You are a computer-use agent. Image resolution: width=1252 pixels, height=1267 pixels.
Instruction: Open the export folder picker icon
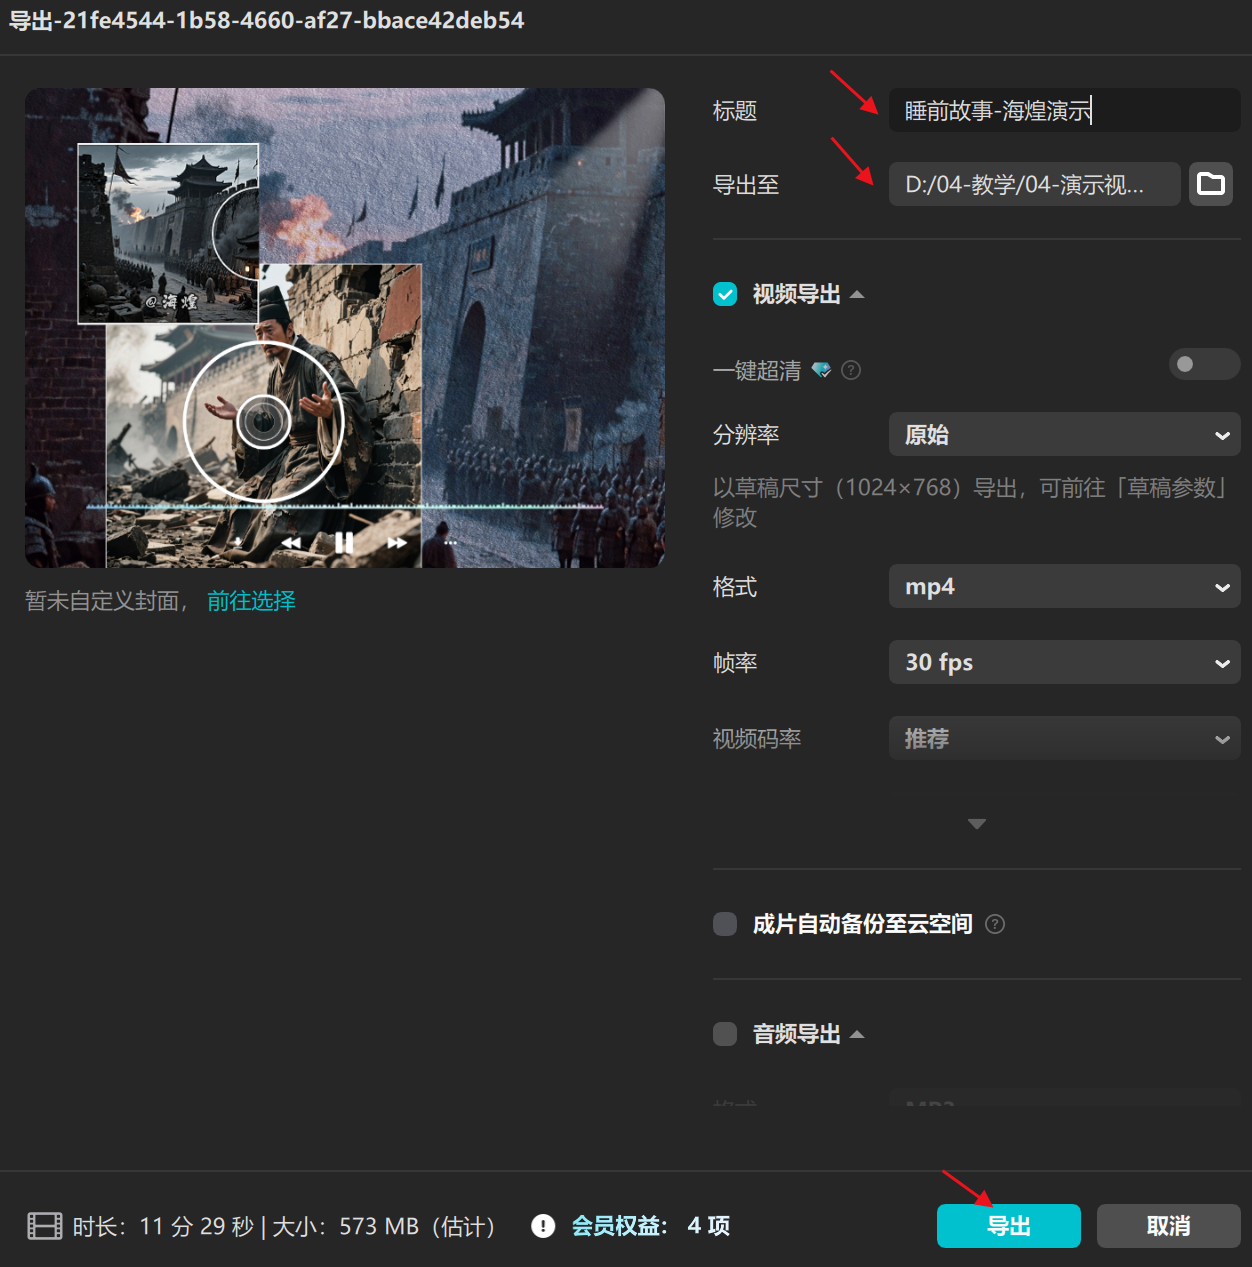pos(1211,184)
